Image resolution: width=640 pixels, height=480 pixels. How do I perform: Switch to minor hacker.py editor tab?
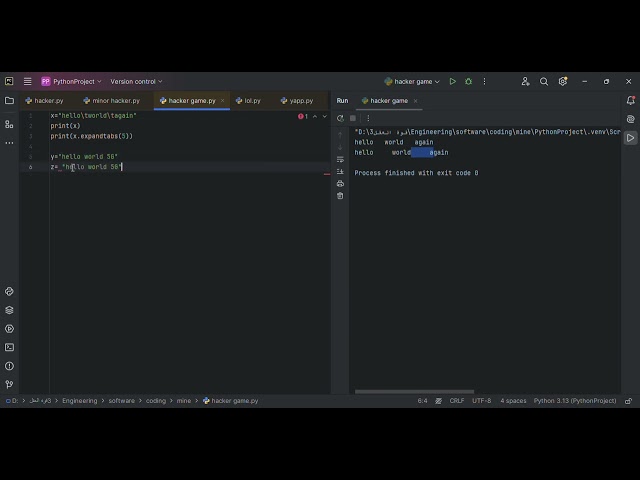click(111, 101)
